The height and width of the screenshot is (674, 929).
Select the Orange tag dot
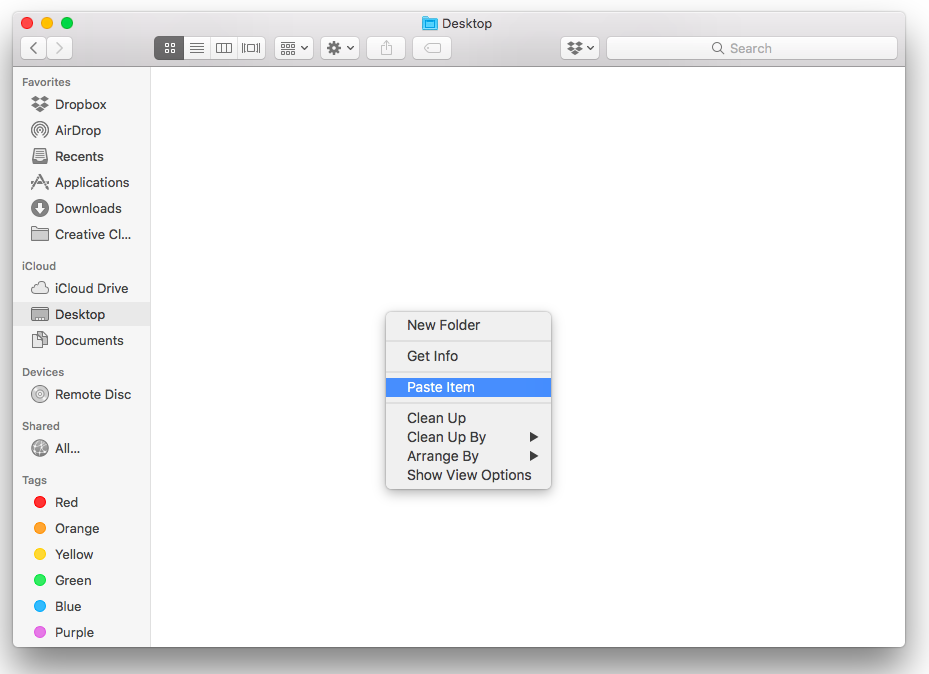tap(40, 528)
